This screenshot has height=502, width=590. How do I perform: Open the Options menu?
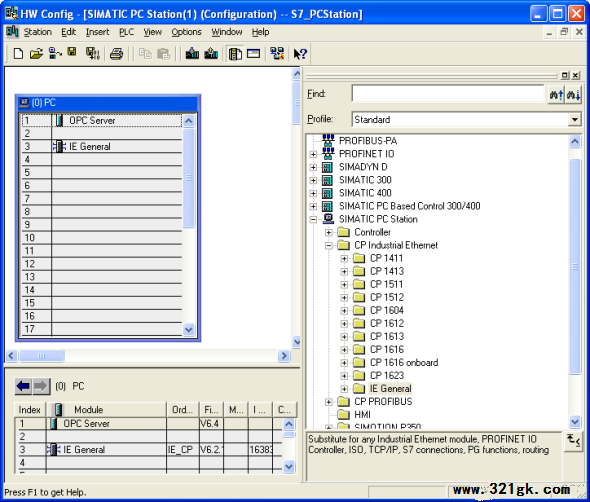point(186,32)
